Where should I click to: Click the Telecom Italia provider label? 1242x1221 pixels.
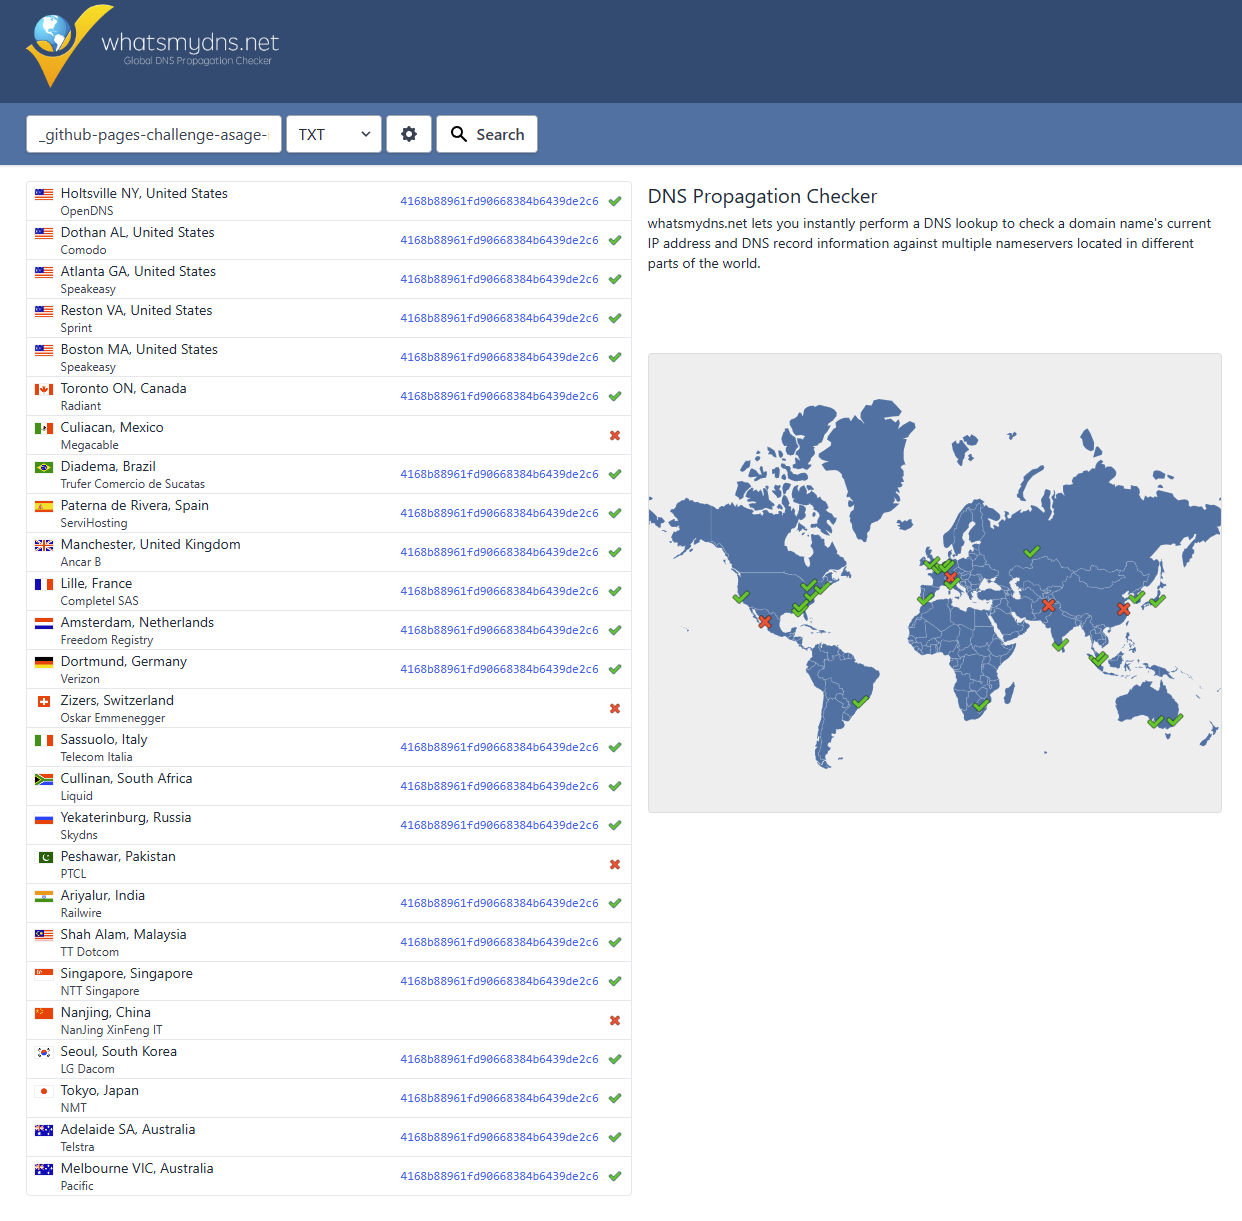click(96, 757)
